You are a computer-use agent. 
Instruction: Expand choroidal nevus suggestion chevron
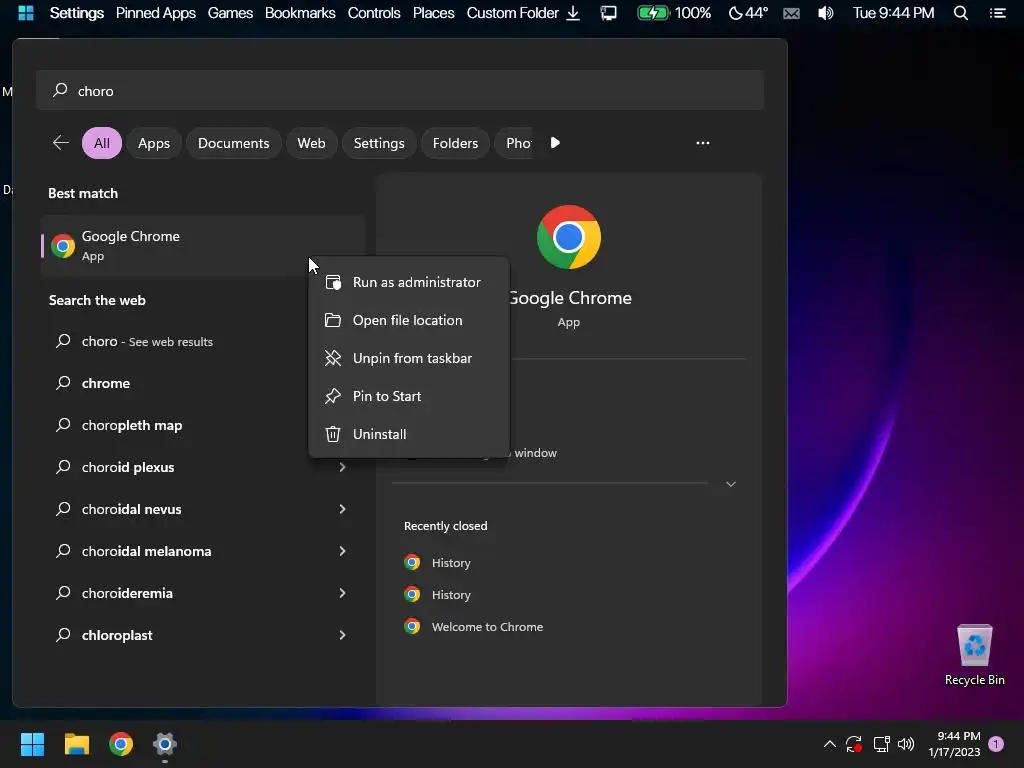tap(342, 509)
